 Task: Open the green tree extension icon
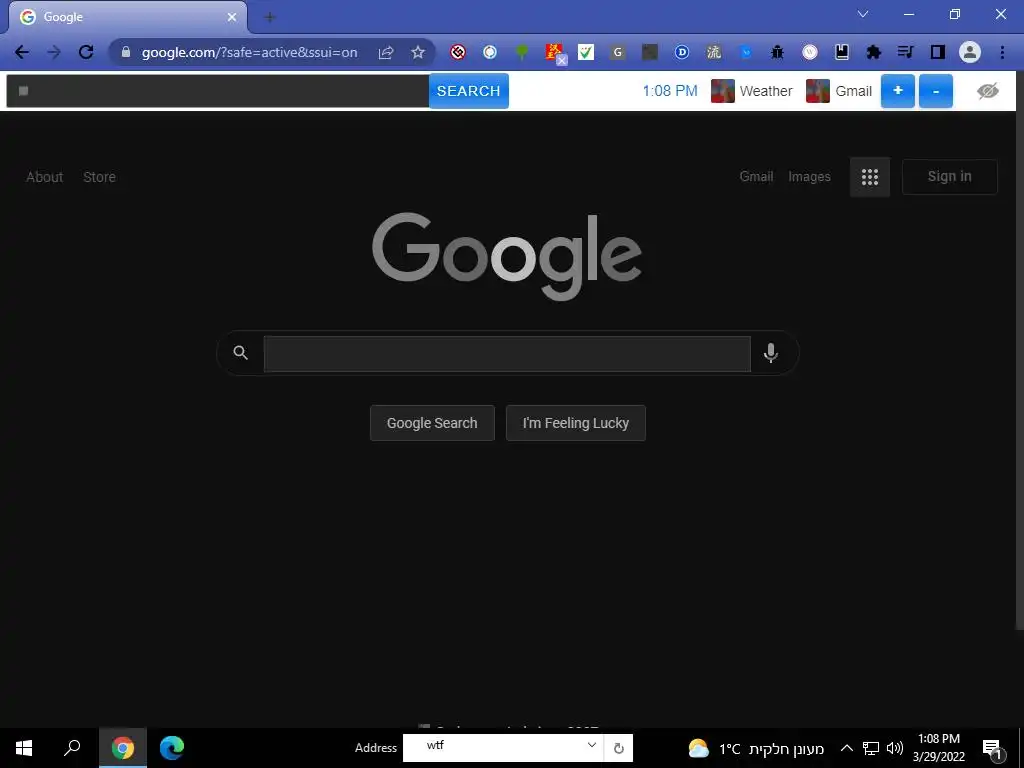pos(522,52)
